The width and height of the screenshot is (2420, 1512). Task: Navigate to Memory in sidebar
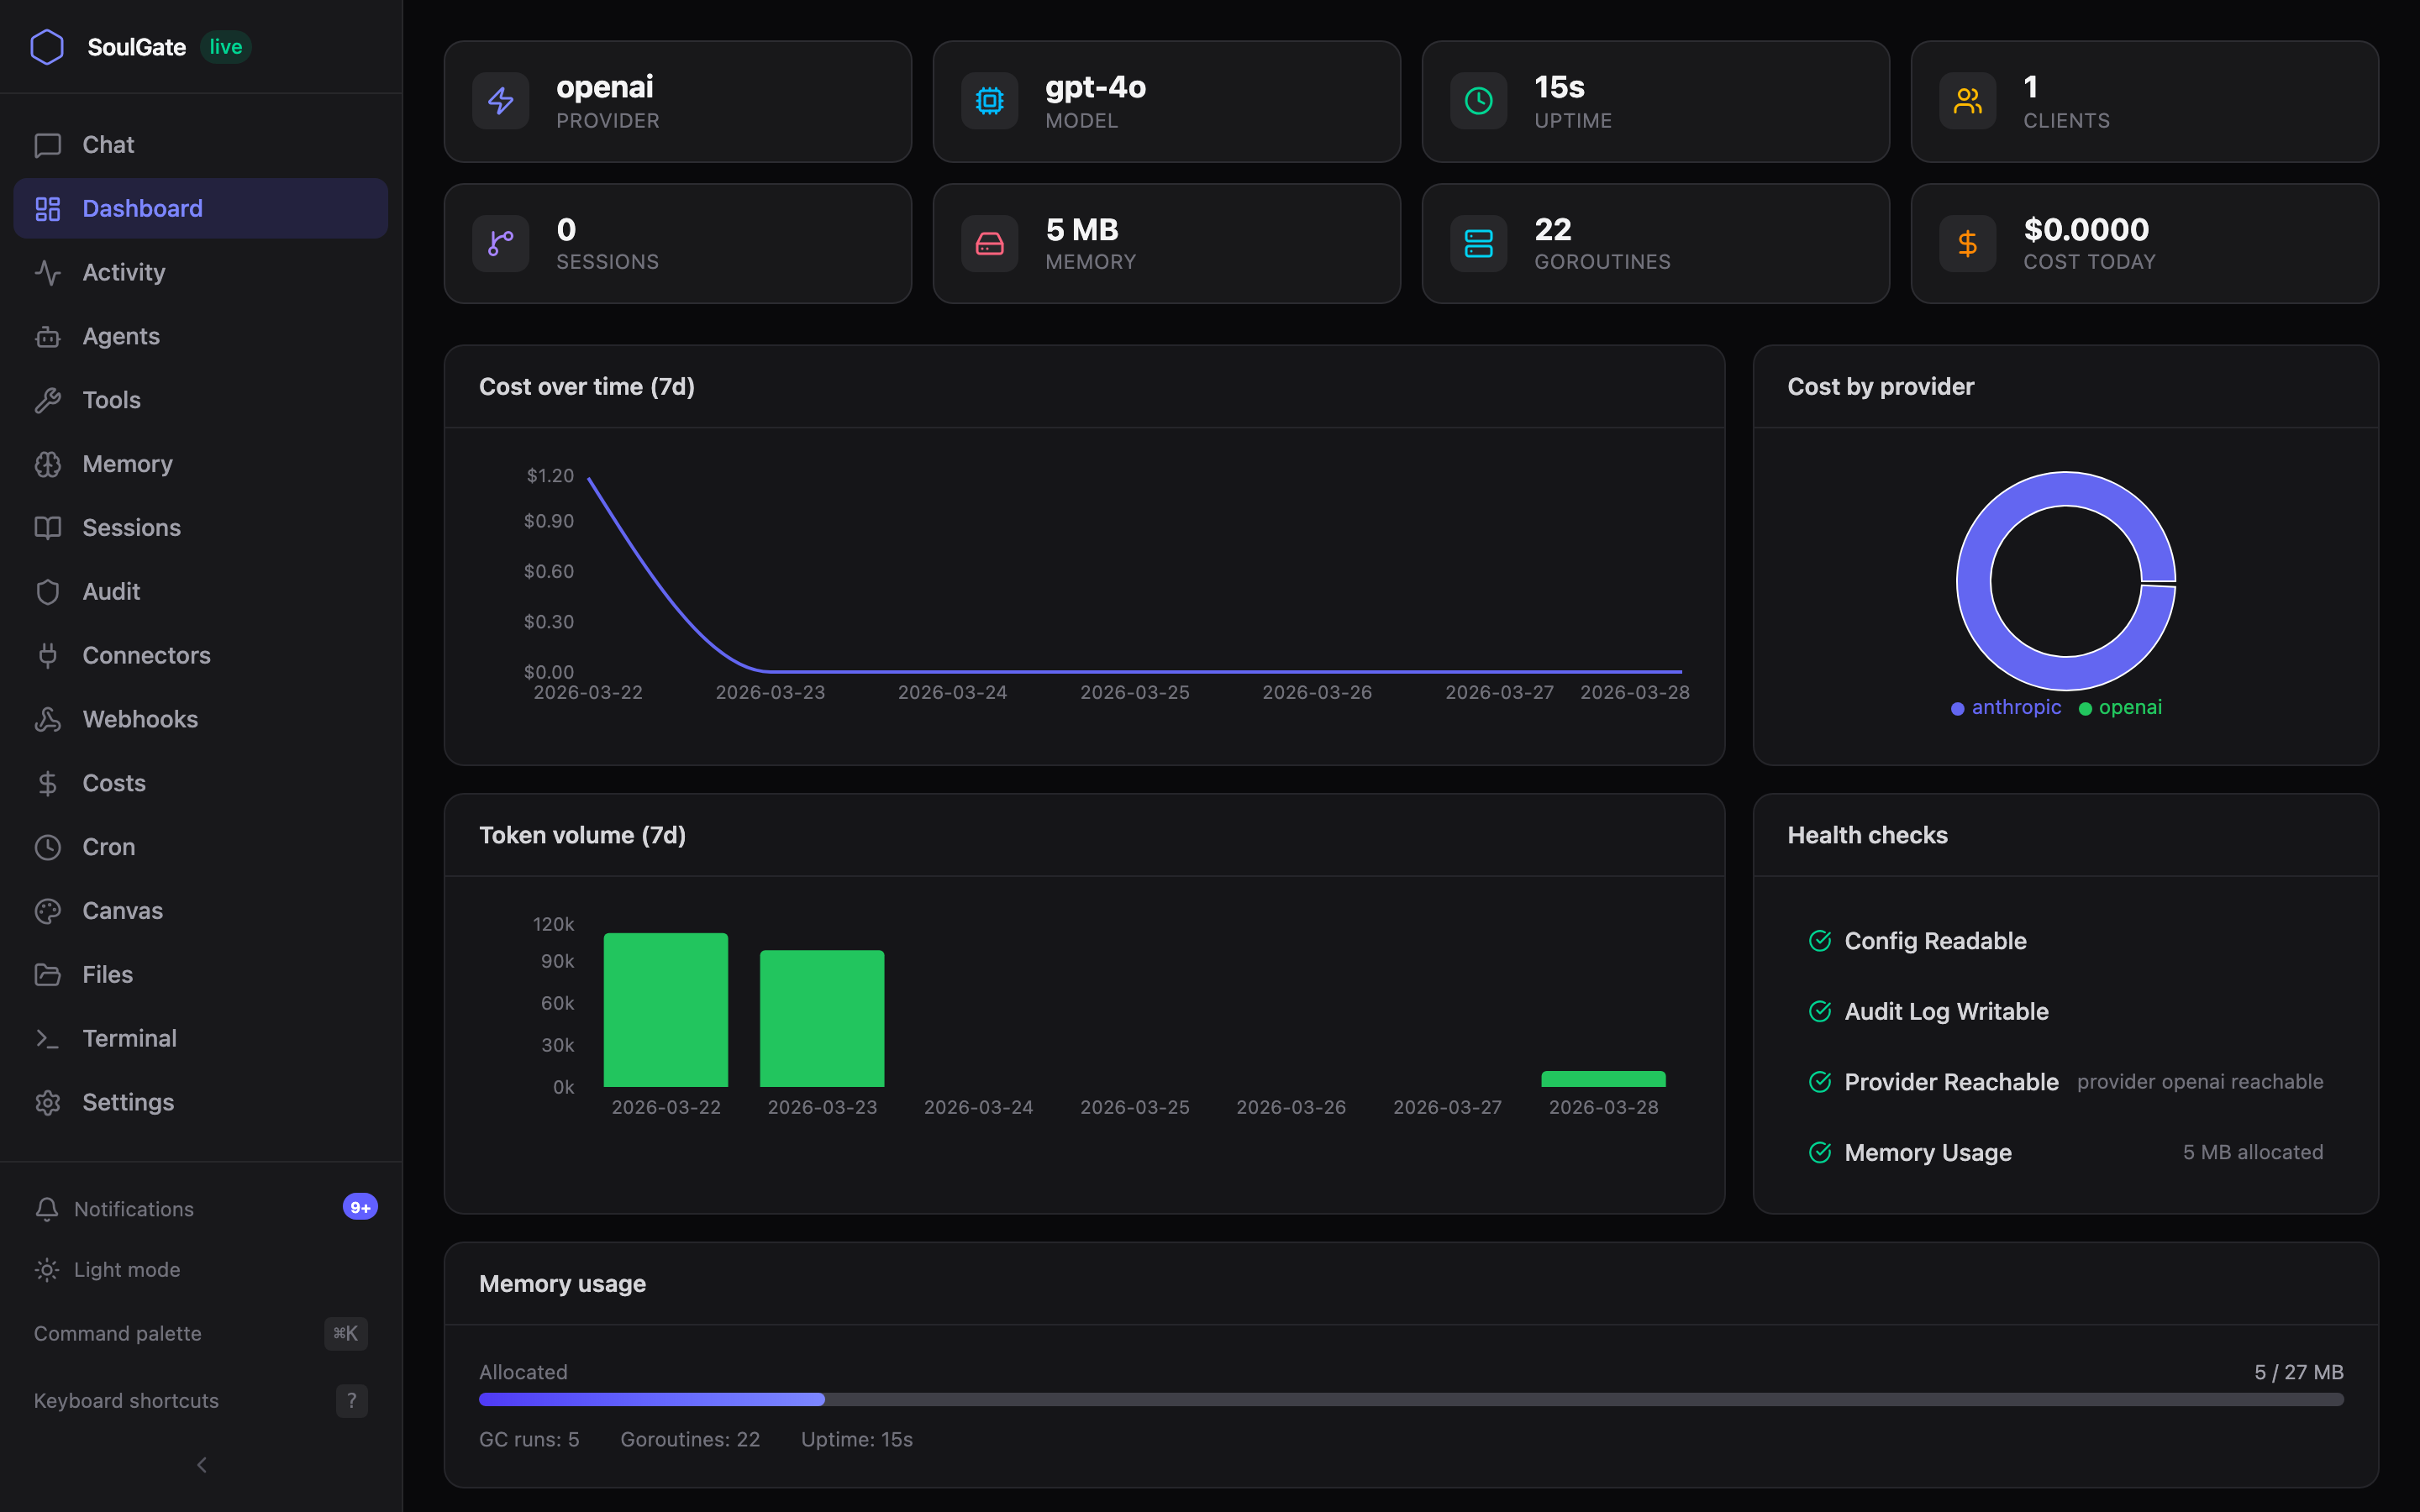[200, 464]
